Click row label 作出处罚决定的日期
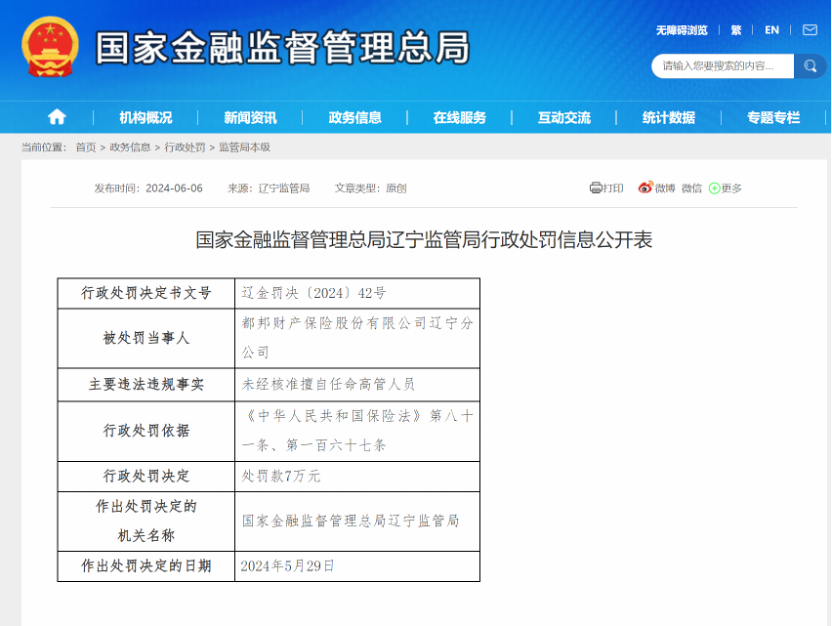832x626 pixels. pos(146,567)
